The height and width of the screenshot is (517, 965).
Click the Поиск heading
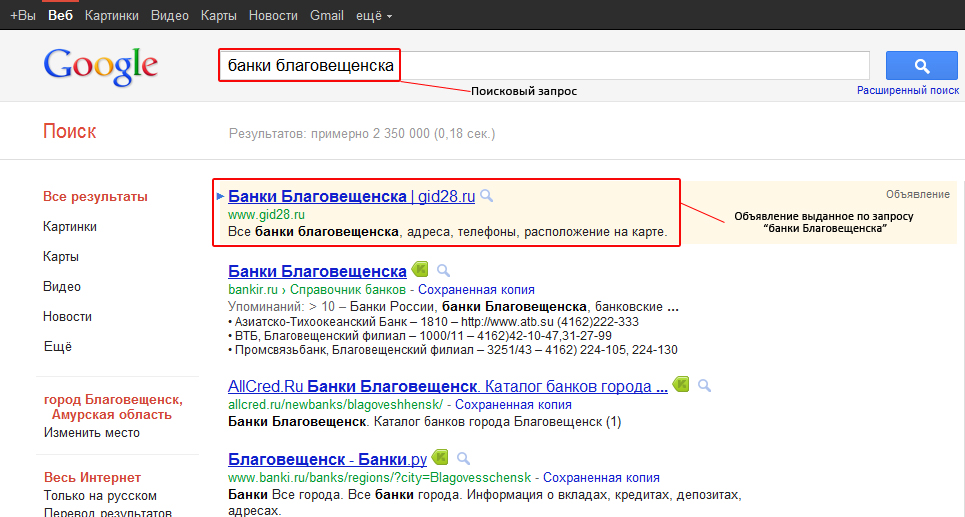[70, 131]
